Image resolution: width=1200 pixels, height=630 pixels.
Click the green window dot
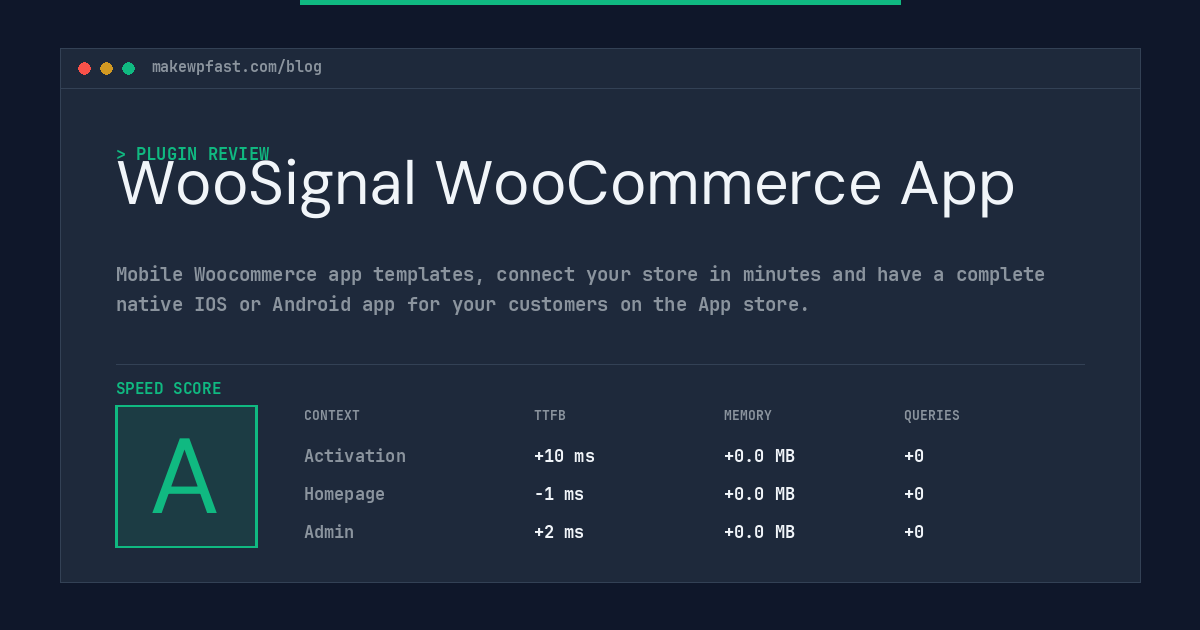tap(128, 68)
